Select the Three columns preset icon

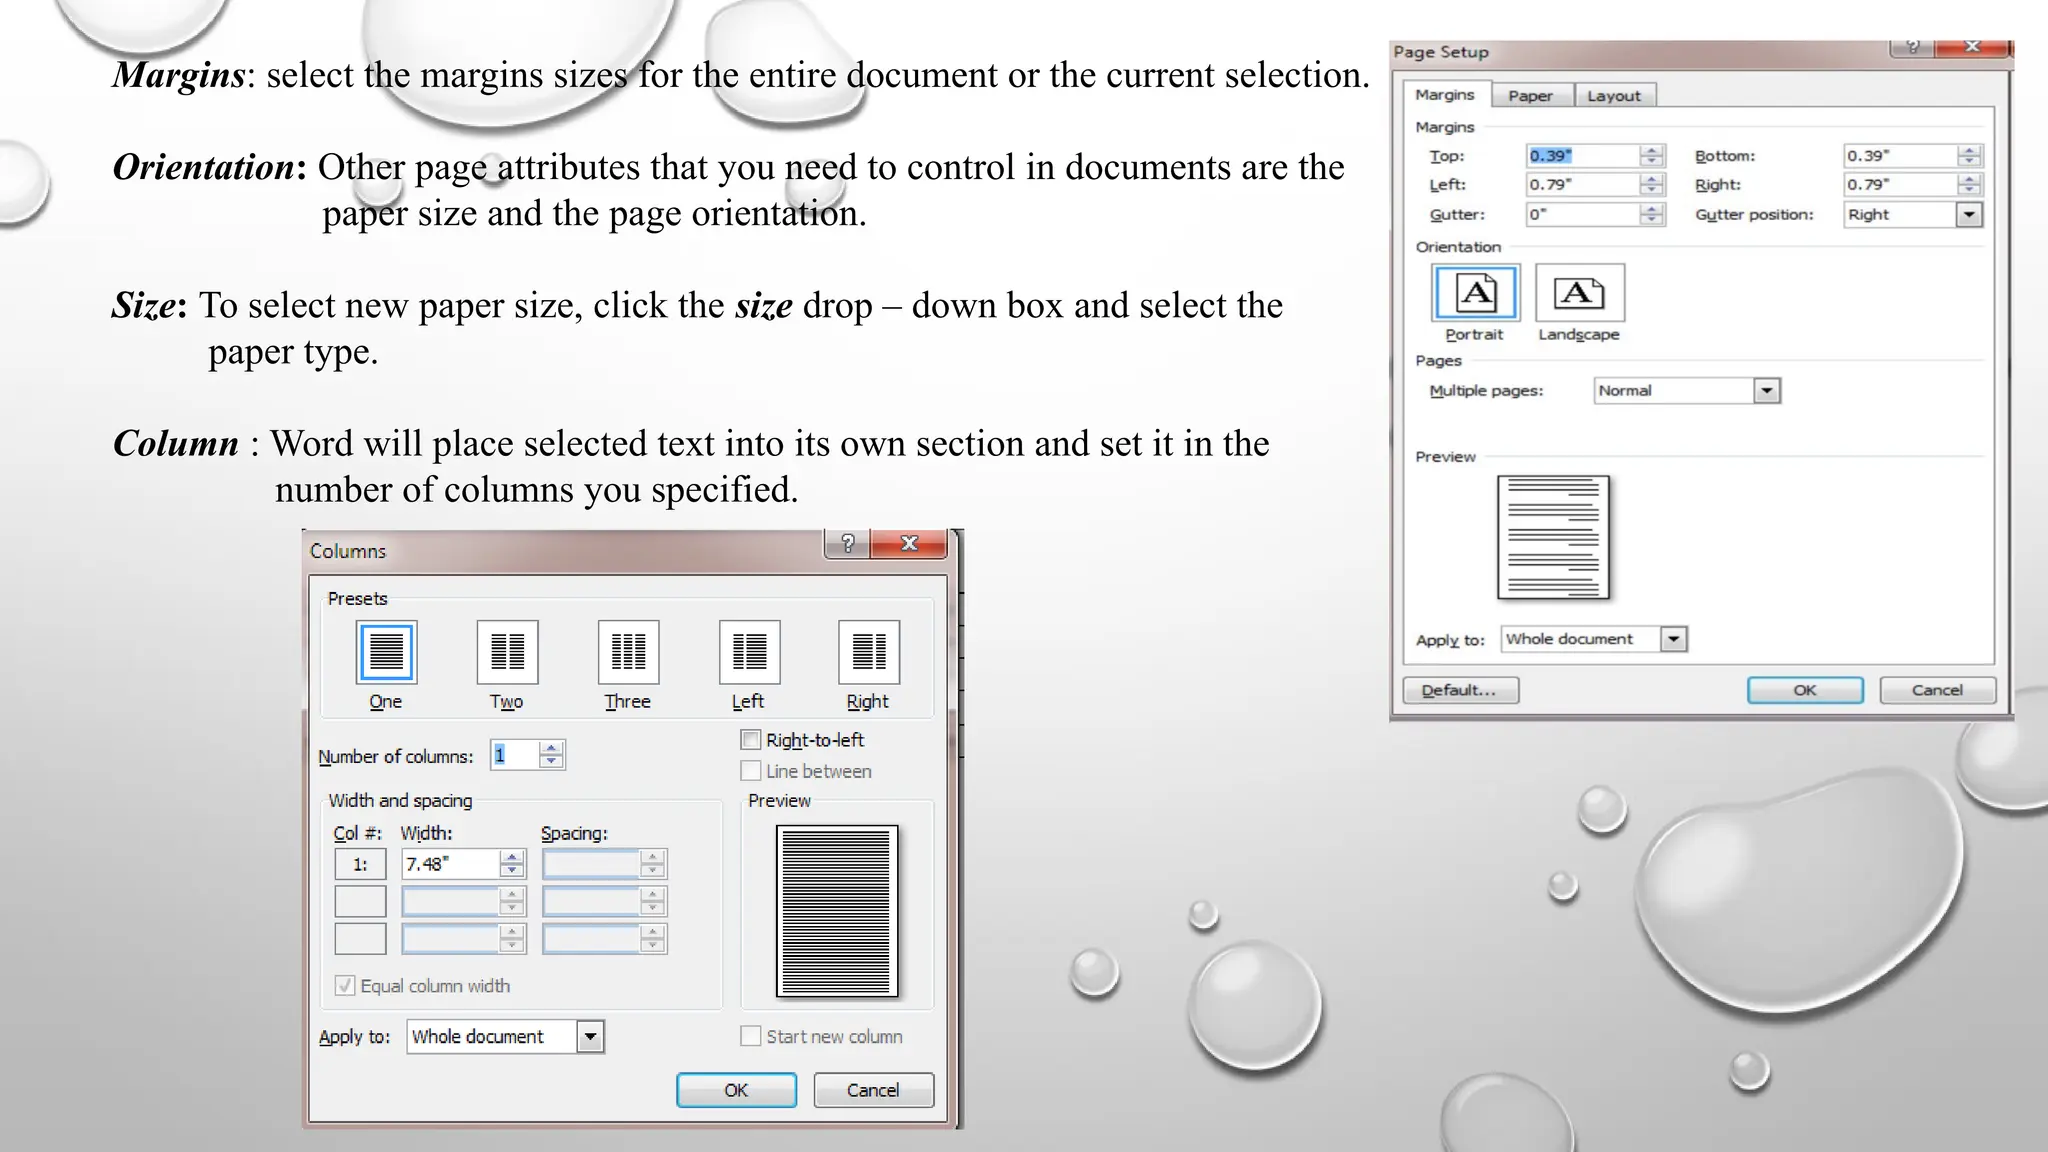(628, 652)
